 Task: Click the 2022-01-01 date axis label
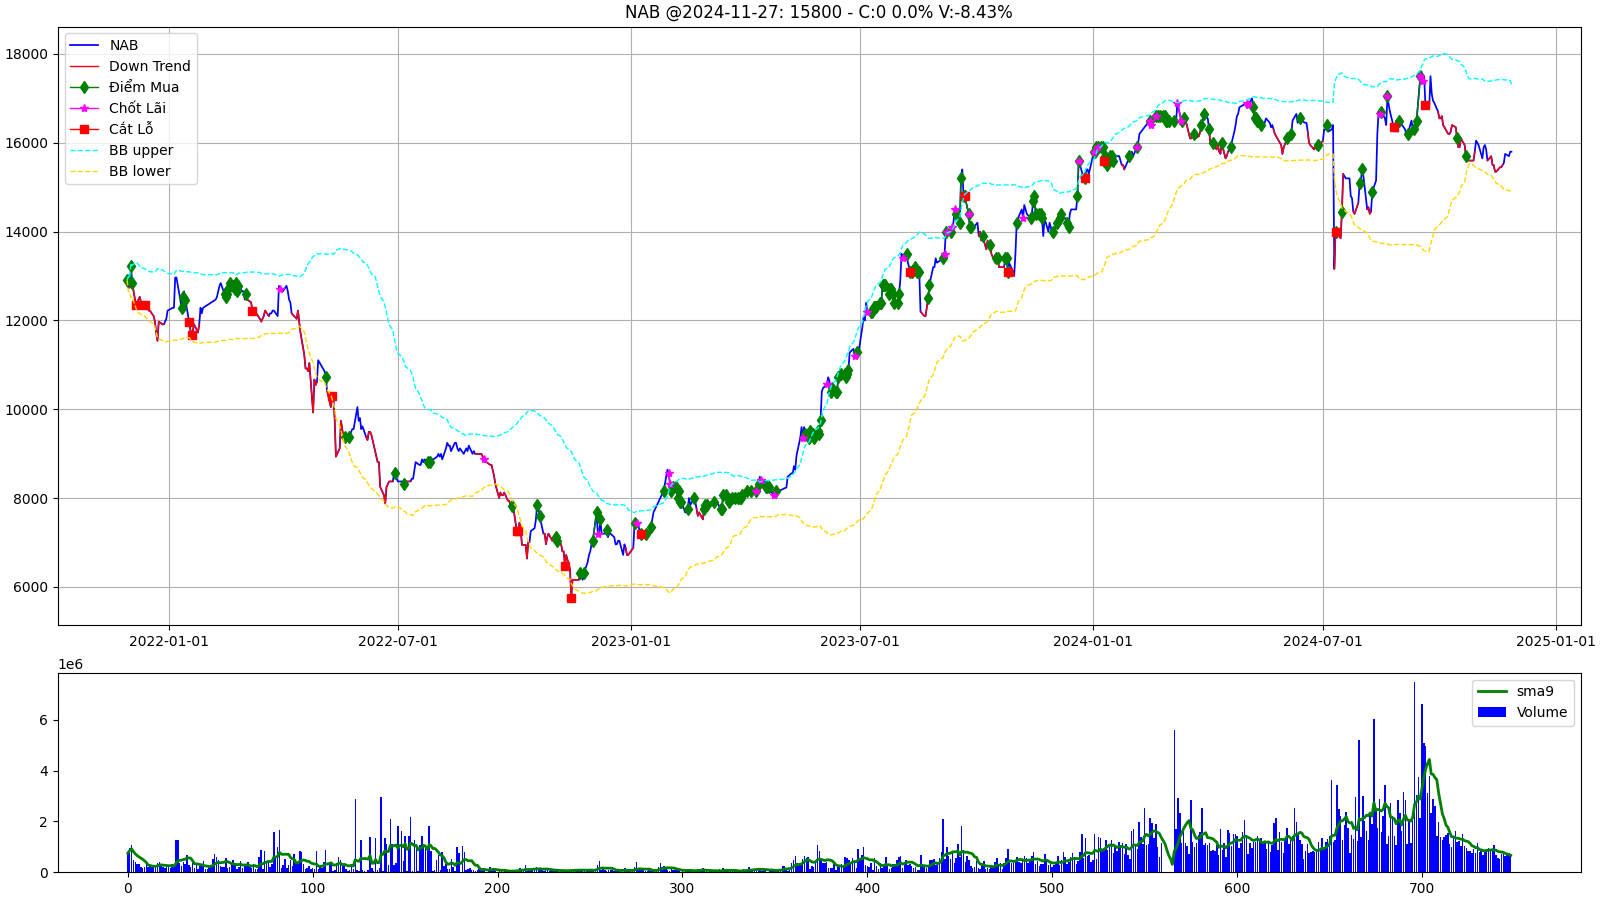[169, 641]
